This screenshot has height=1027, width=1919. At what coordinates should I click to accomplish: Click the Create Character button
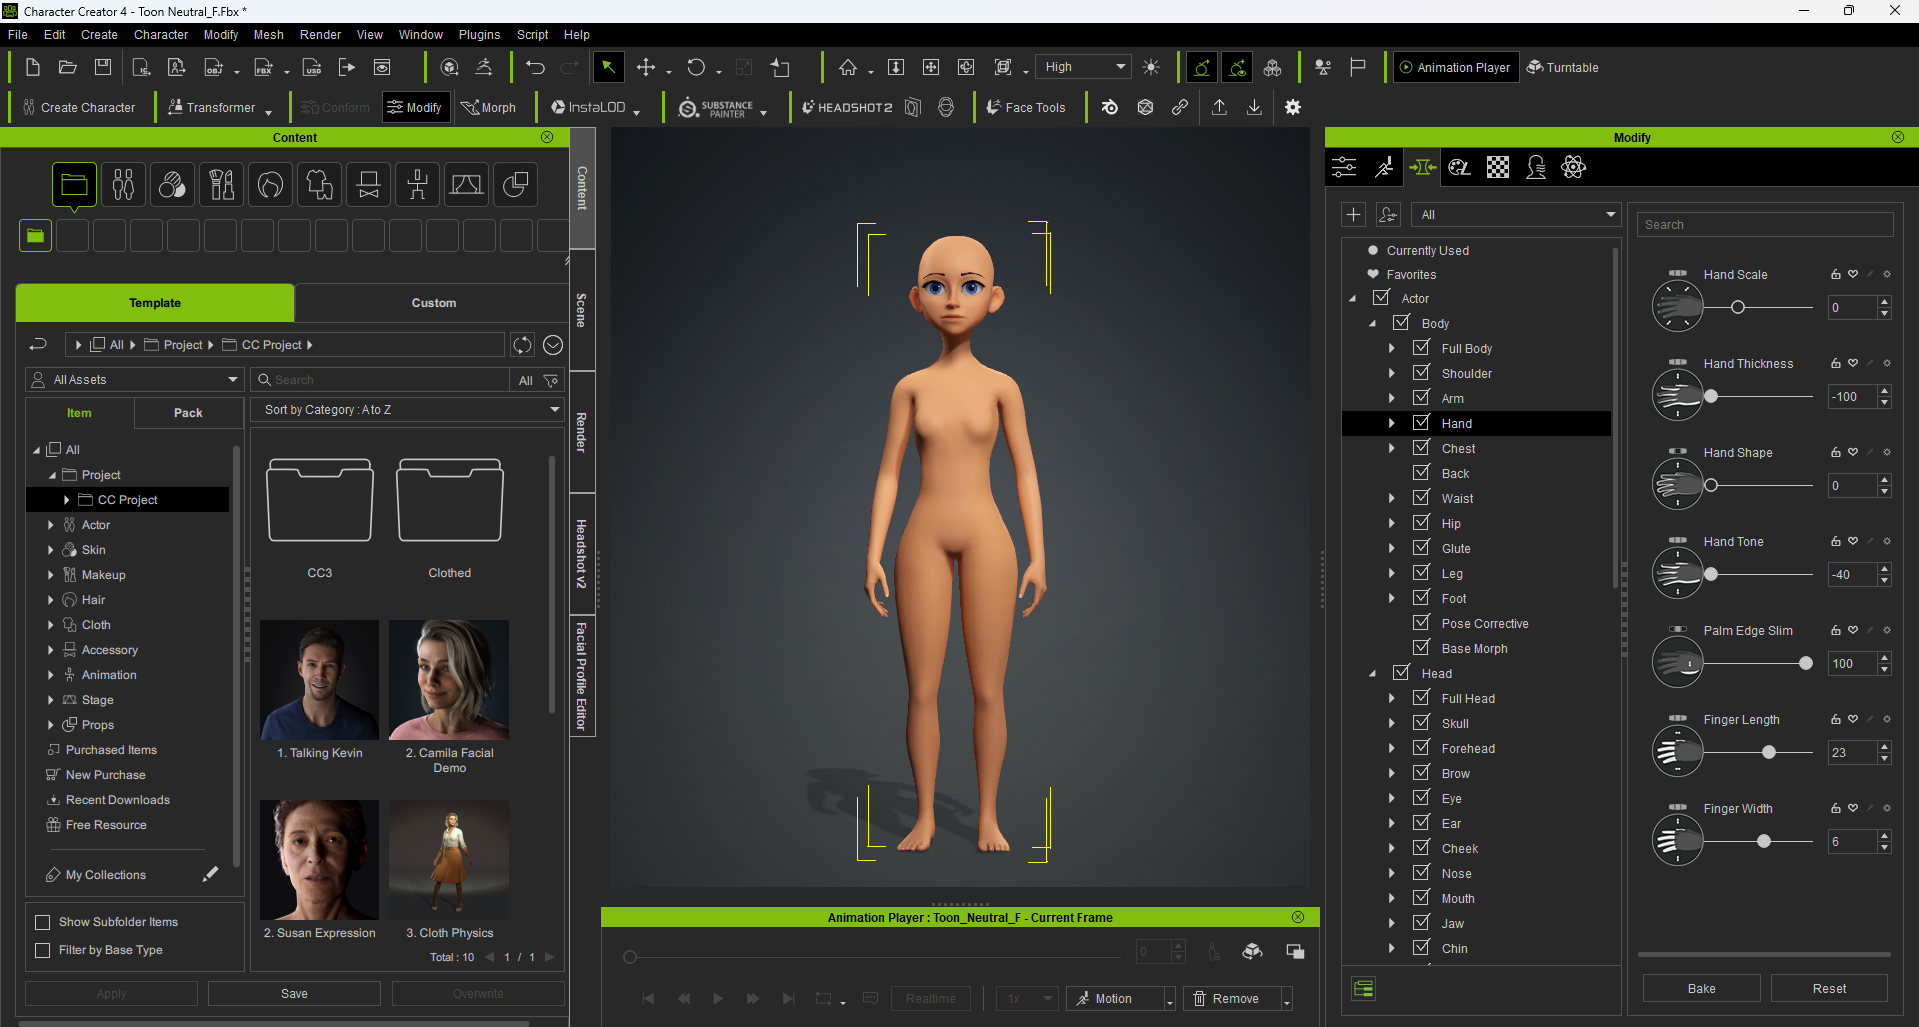[x=79, y=107]
